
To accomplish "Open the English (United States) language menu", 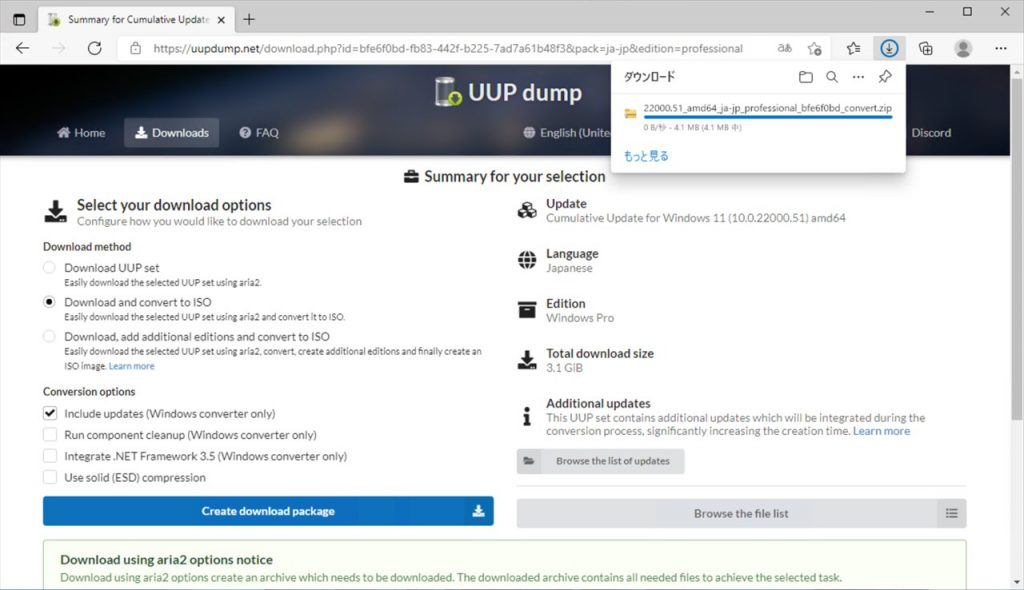I will (566, 133).
